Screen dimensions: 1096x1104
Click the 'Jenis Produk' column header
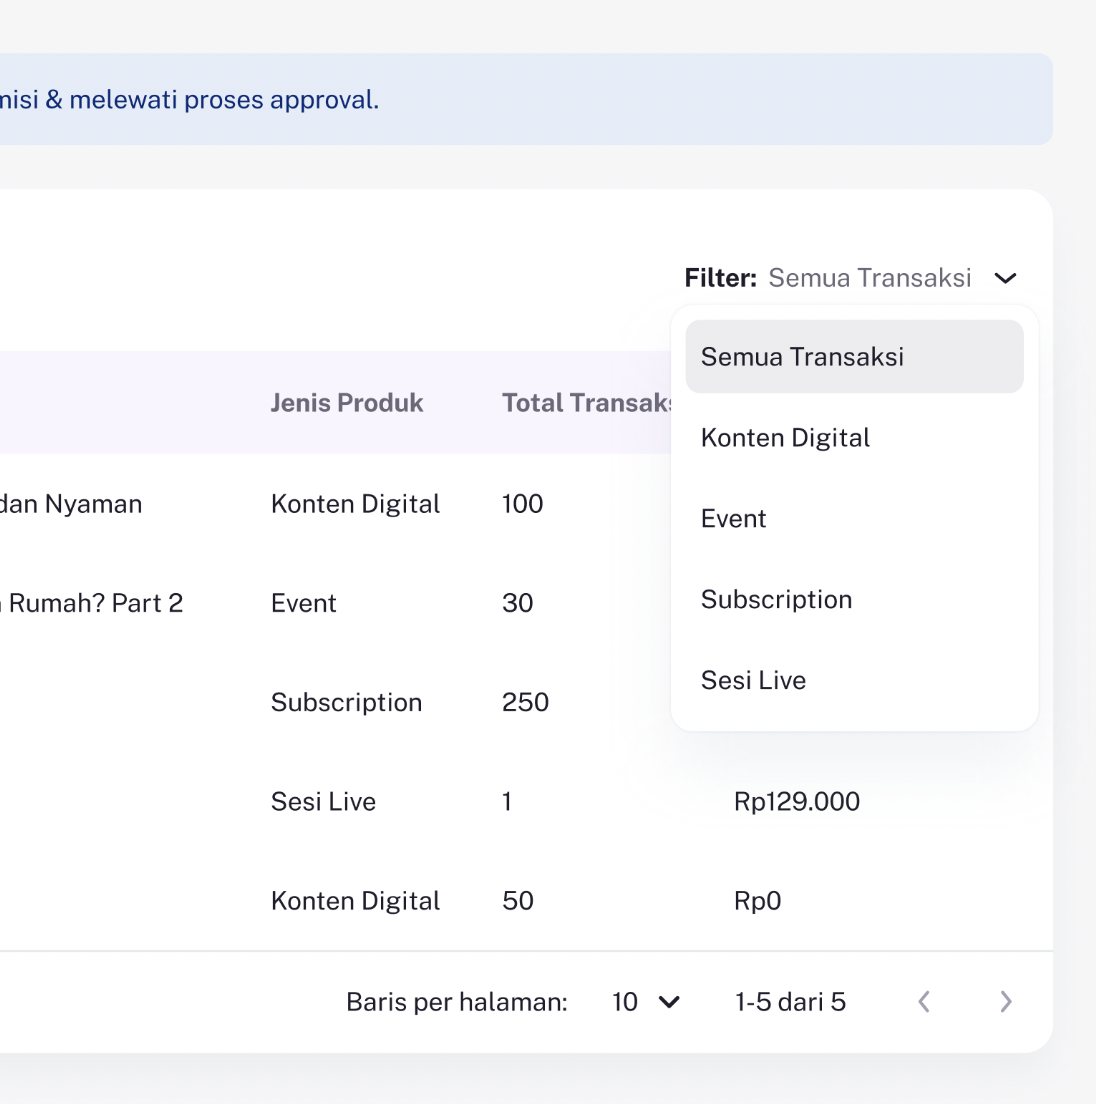pos(347,403)
